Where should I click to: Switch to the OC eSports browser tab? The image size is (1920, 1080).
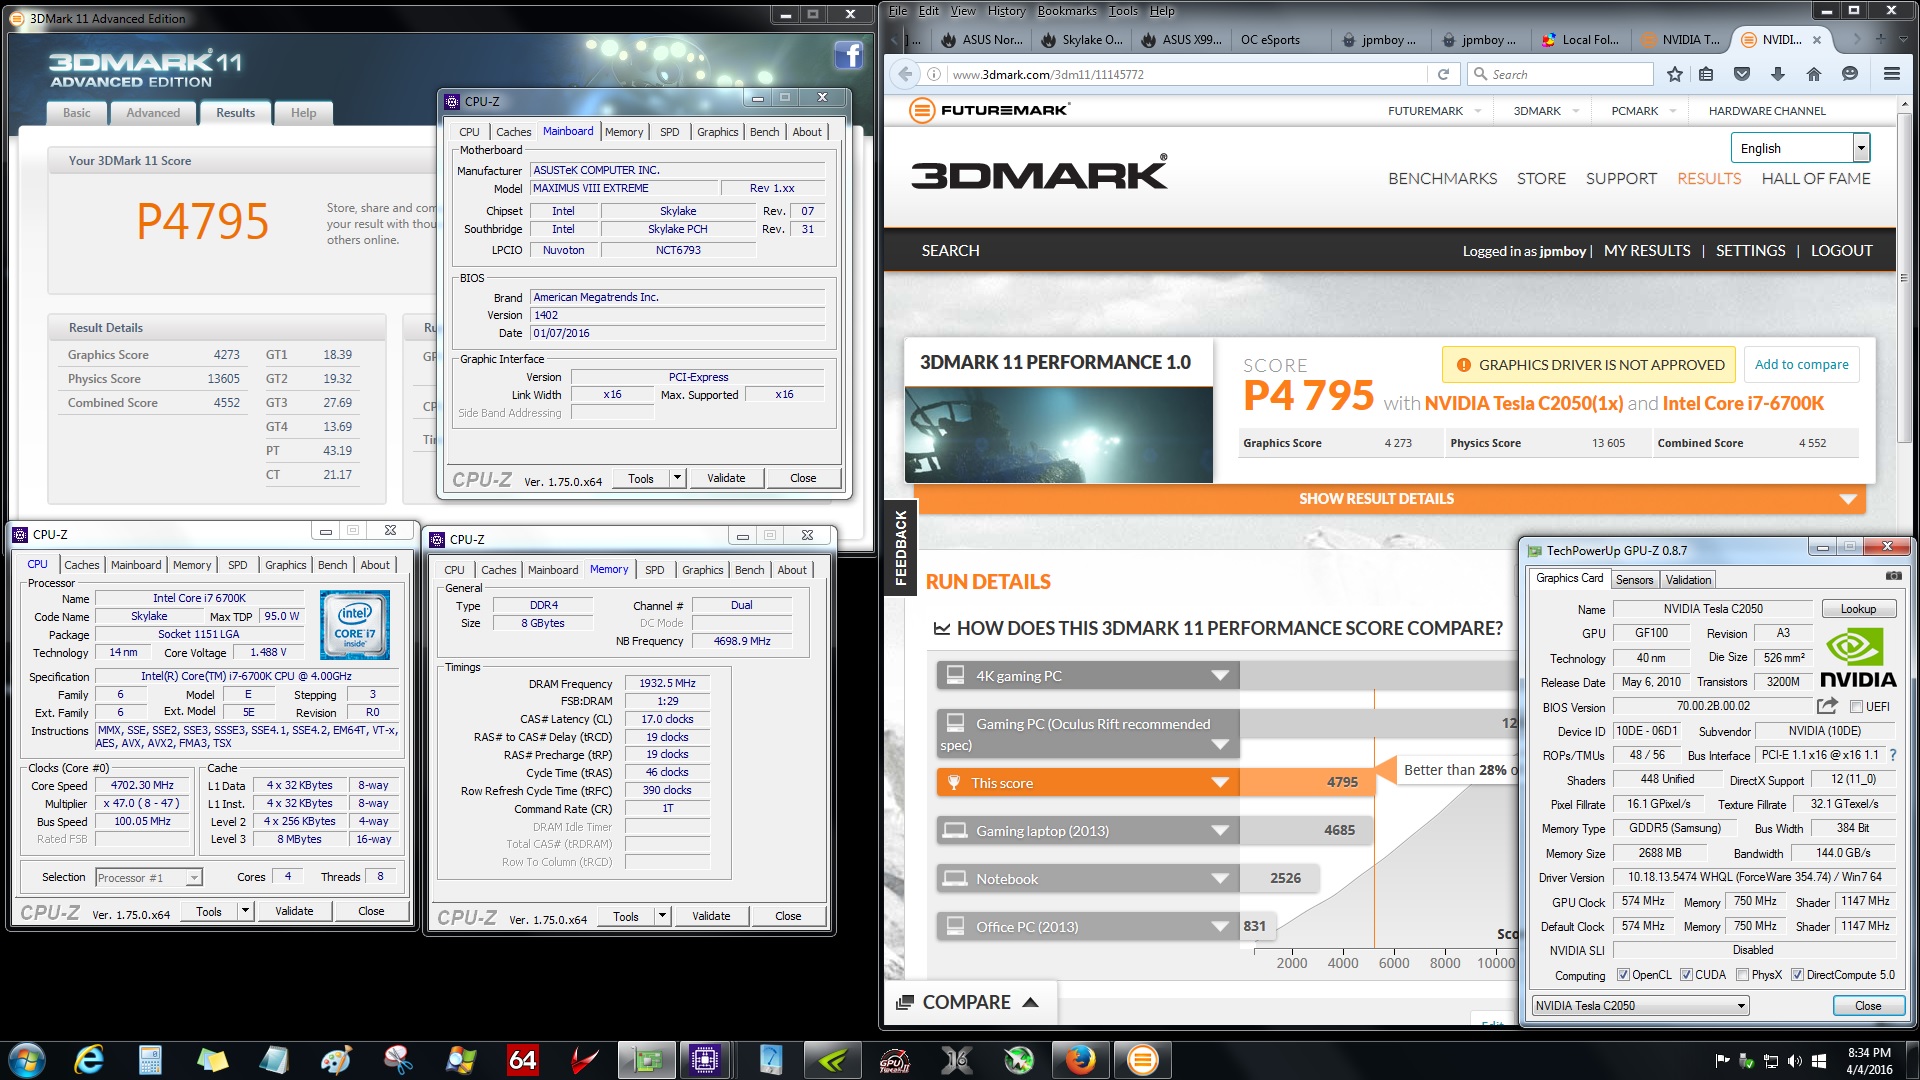click(x=1270, y=40)
